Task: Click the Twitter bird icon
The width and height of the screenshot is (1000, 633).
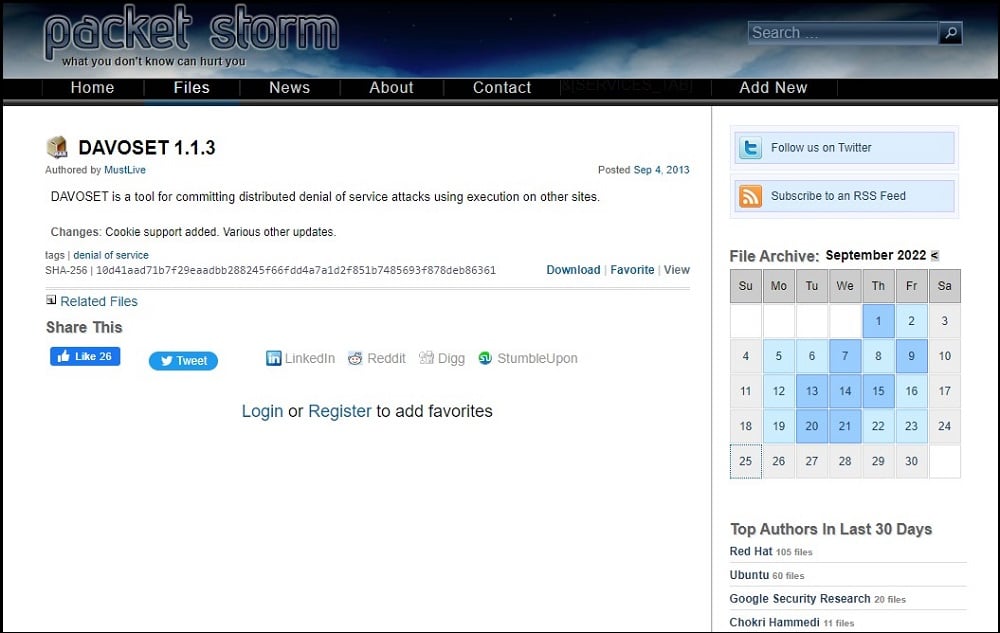Action: tap(750, 148)
